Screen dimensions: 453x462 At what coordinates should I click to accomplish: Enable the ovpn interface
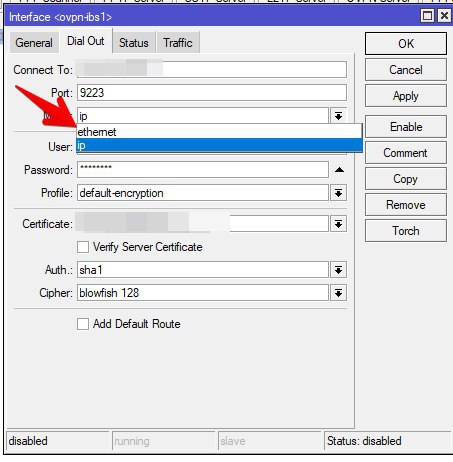tap(406, 127)
